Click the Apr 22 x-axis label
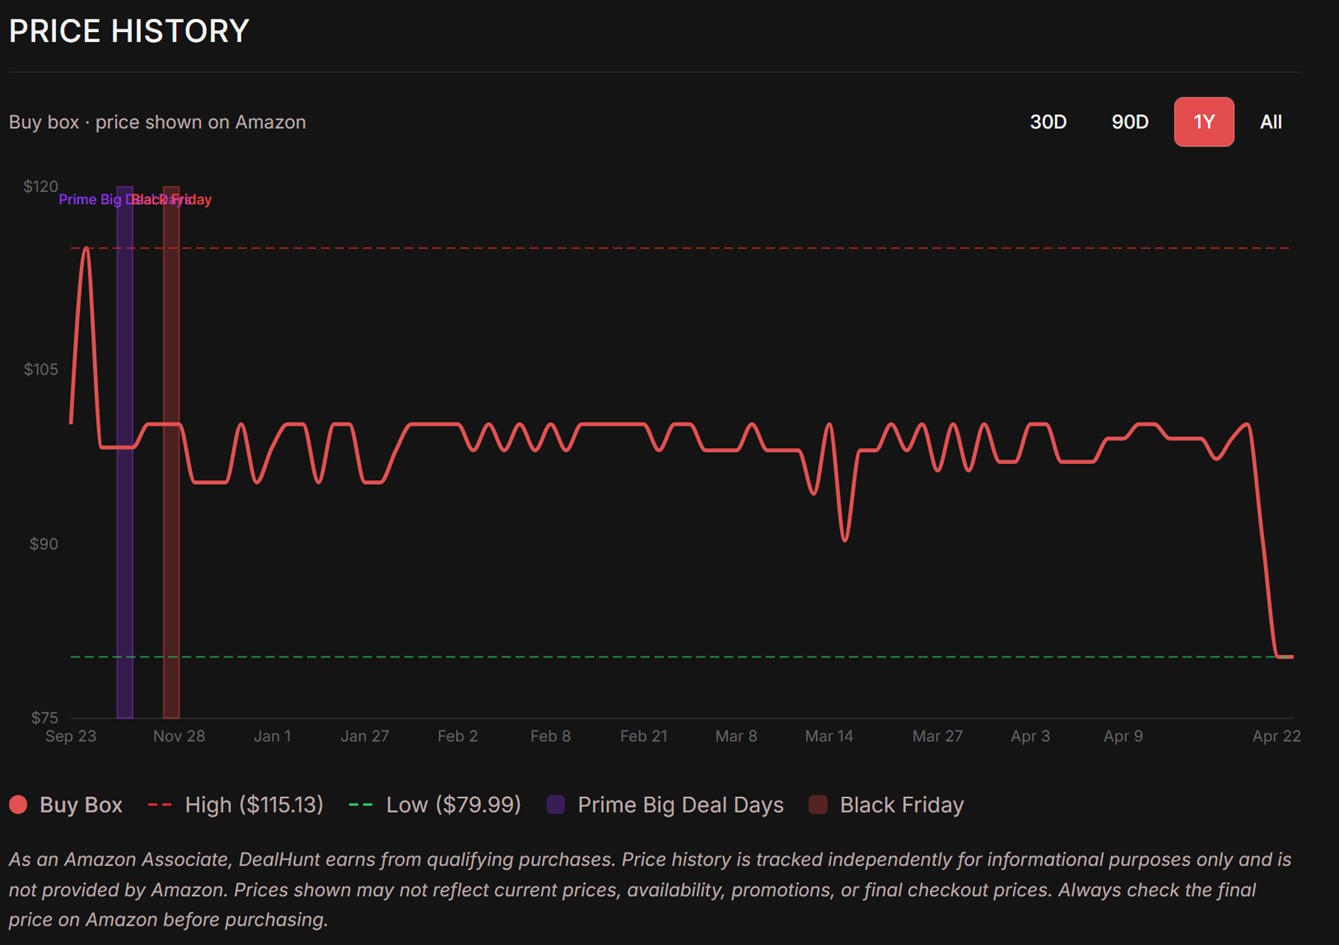 pos(1277,736)
